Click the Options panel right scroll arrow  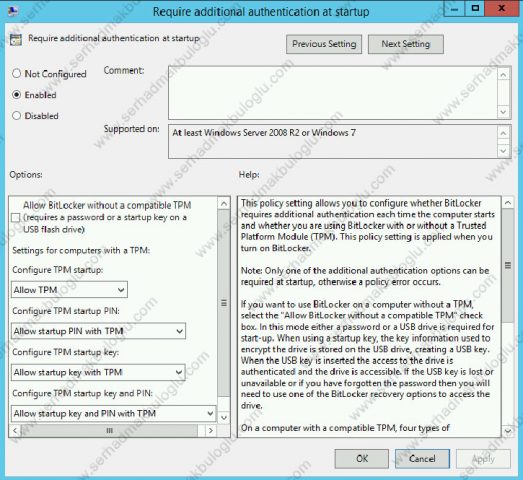point(210,431)
